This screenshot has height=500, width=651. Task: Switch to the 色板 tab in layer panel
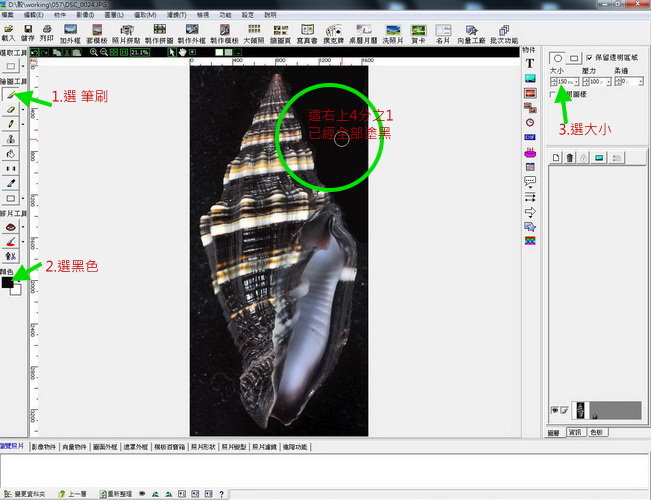point(598,433)
